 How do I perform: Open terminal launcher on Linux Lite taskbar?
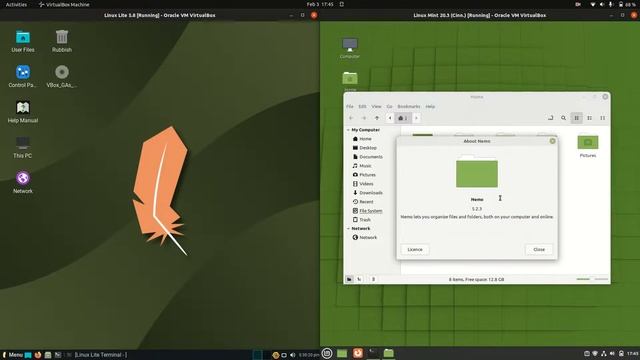(x=58, y=355)
